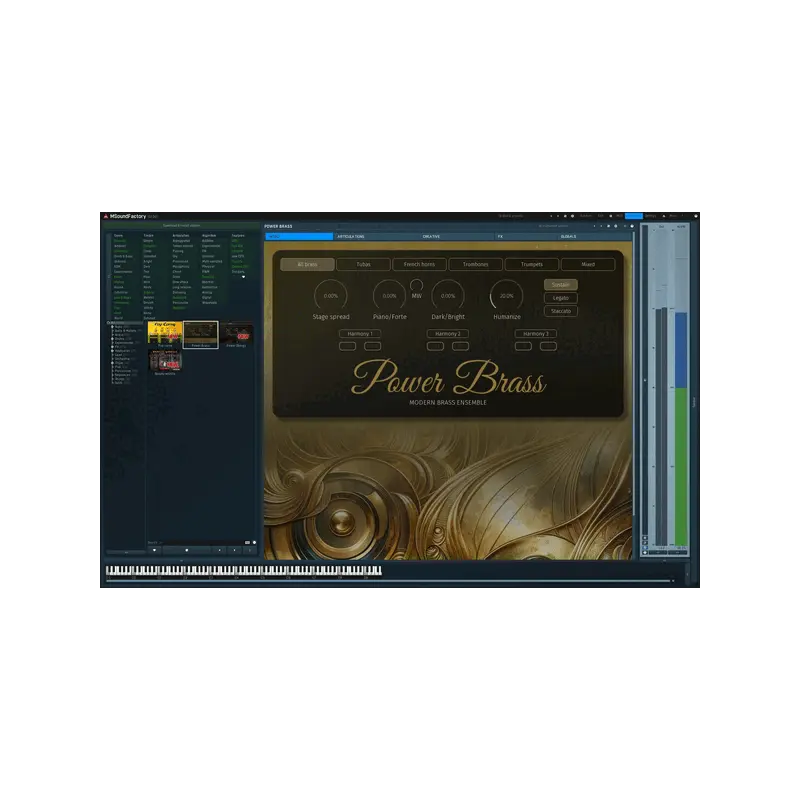
Task: Click the Harmony 3 button
Action: click(536, 334)
